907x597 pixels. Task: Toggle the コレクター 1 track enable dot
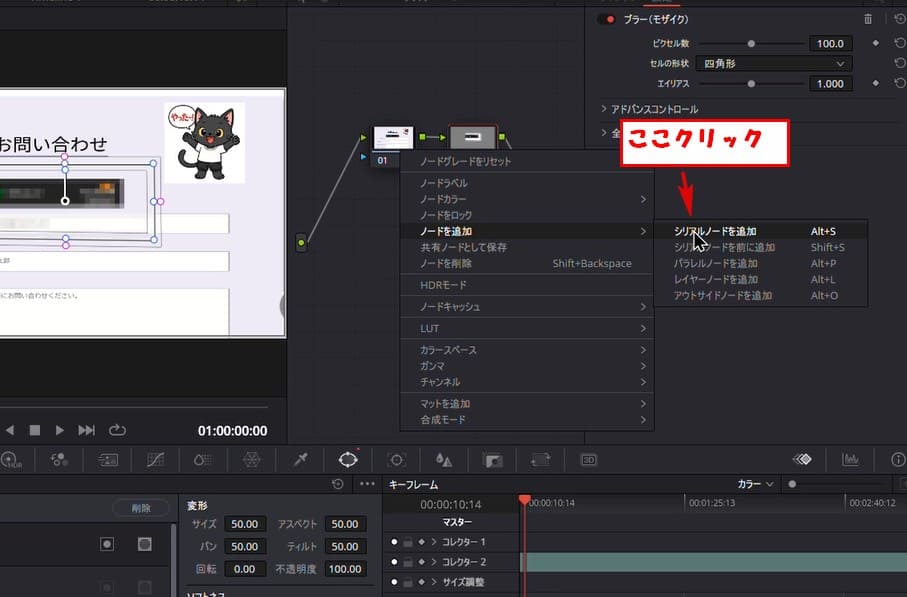[394, 542]
